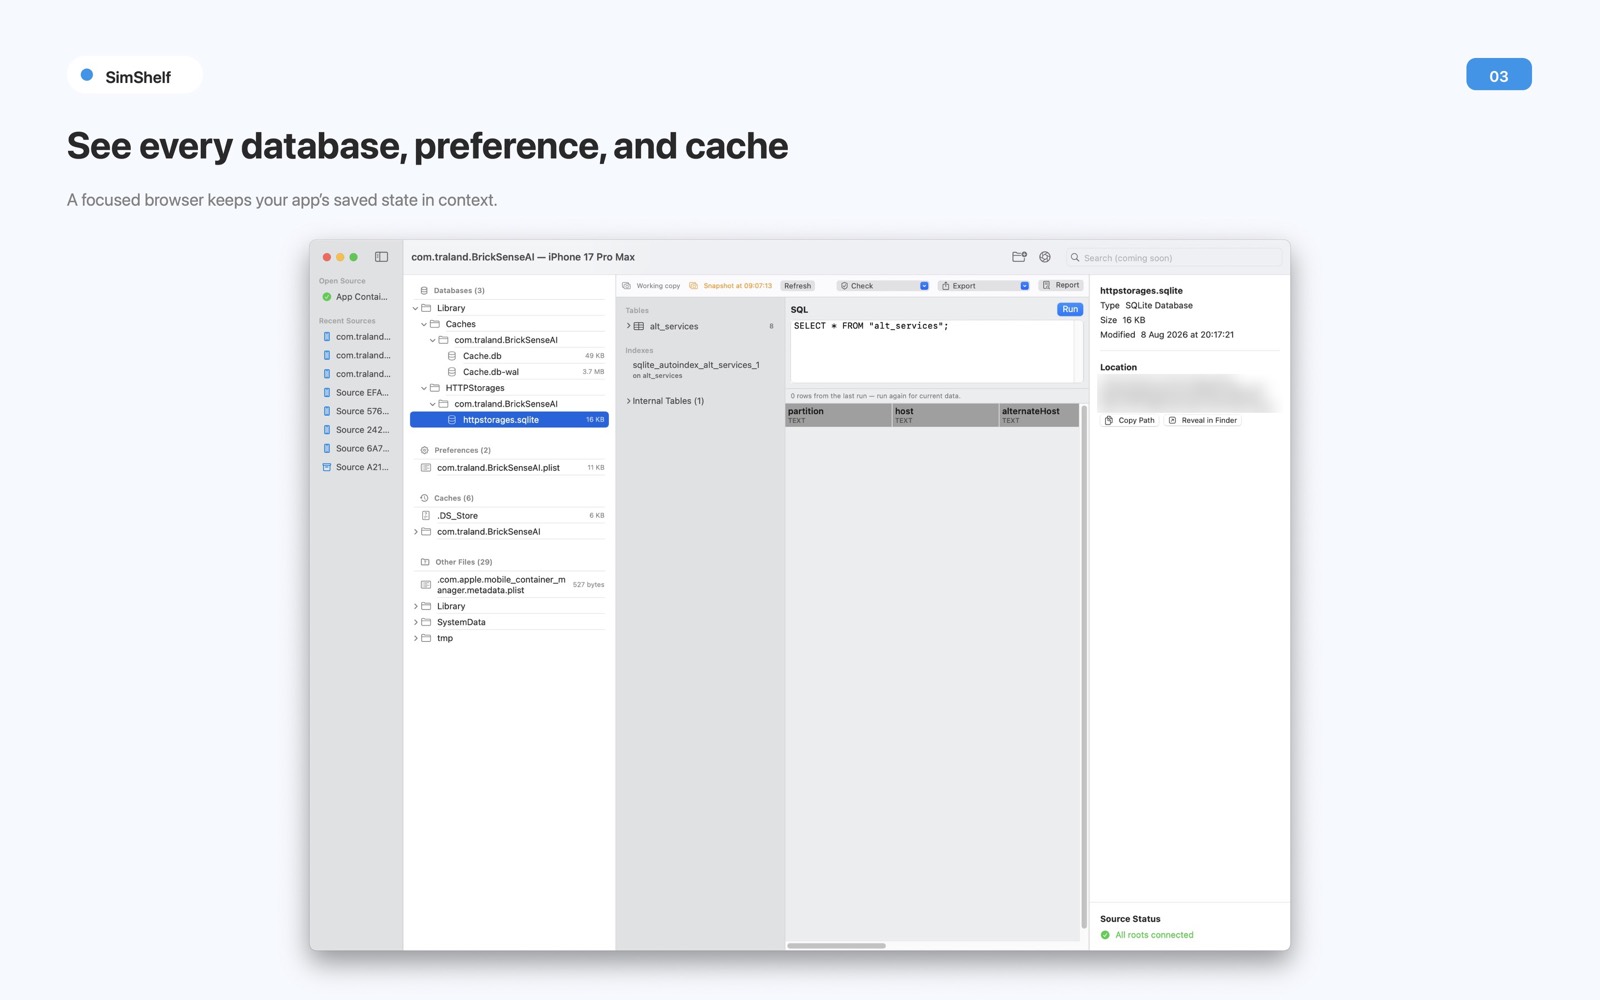Click the green check icon next to App Contai...

pyautogui.click(x=327, y=297)
